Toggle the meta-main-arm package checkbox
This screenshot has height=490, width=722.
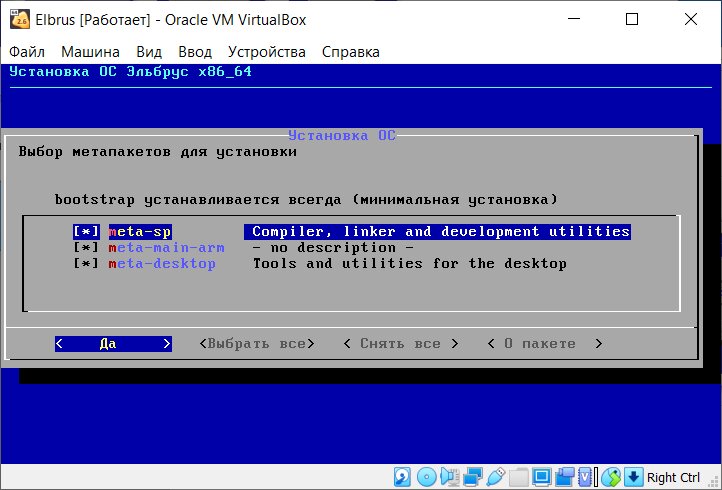coord(86,247)
